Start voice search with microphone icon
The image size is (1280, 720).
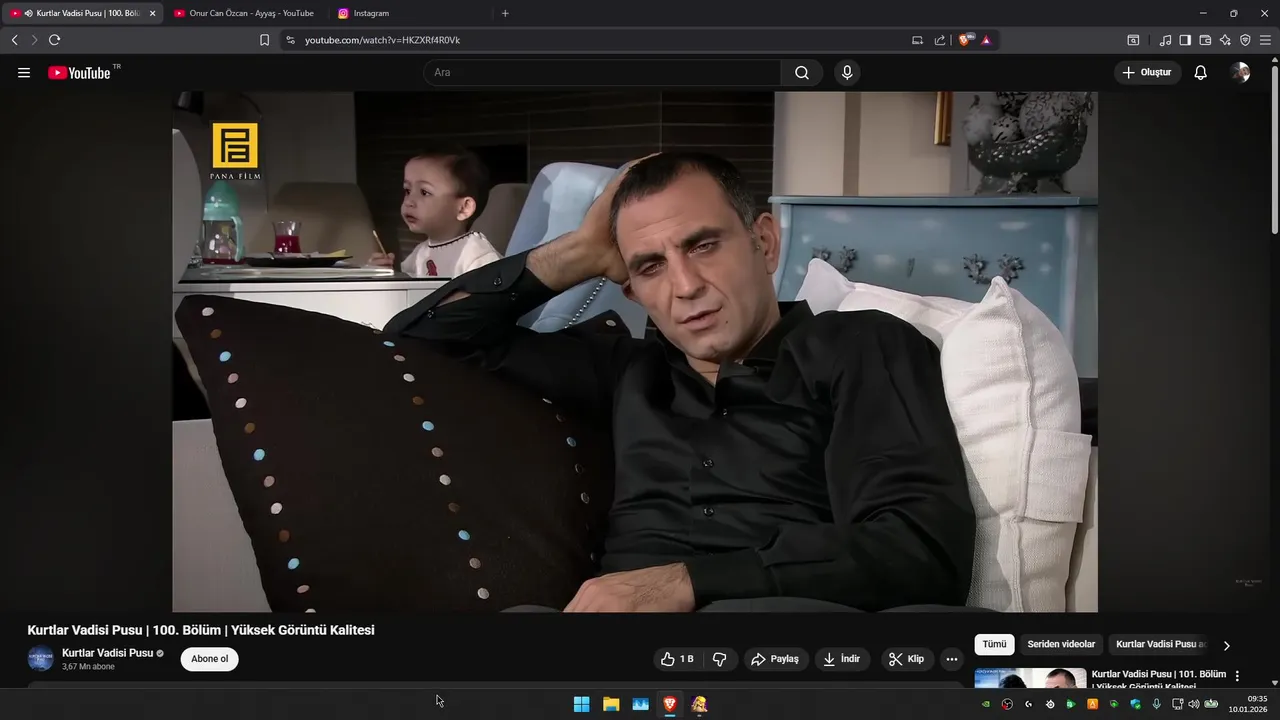pyautogui.click(x=847, y=73)
